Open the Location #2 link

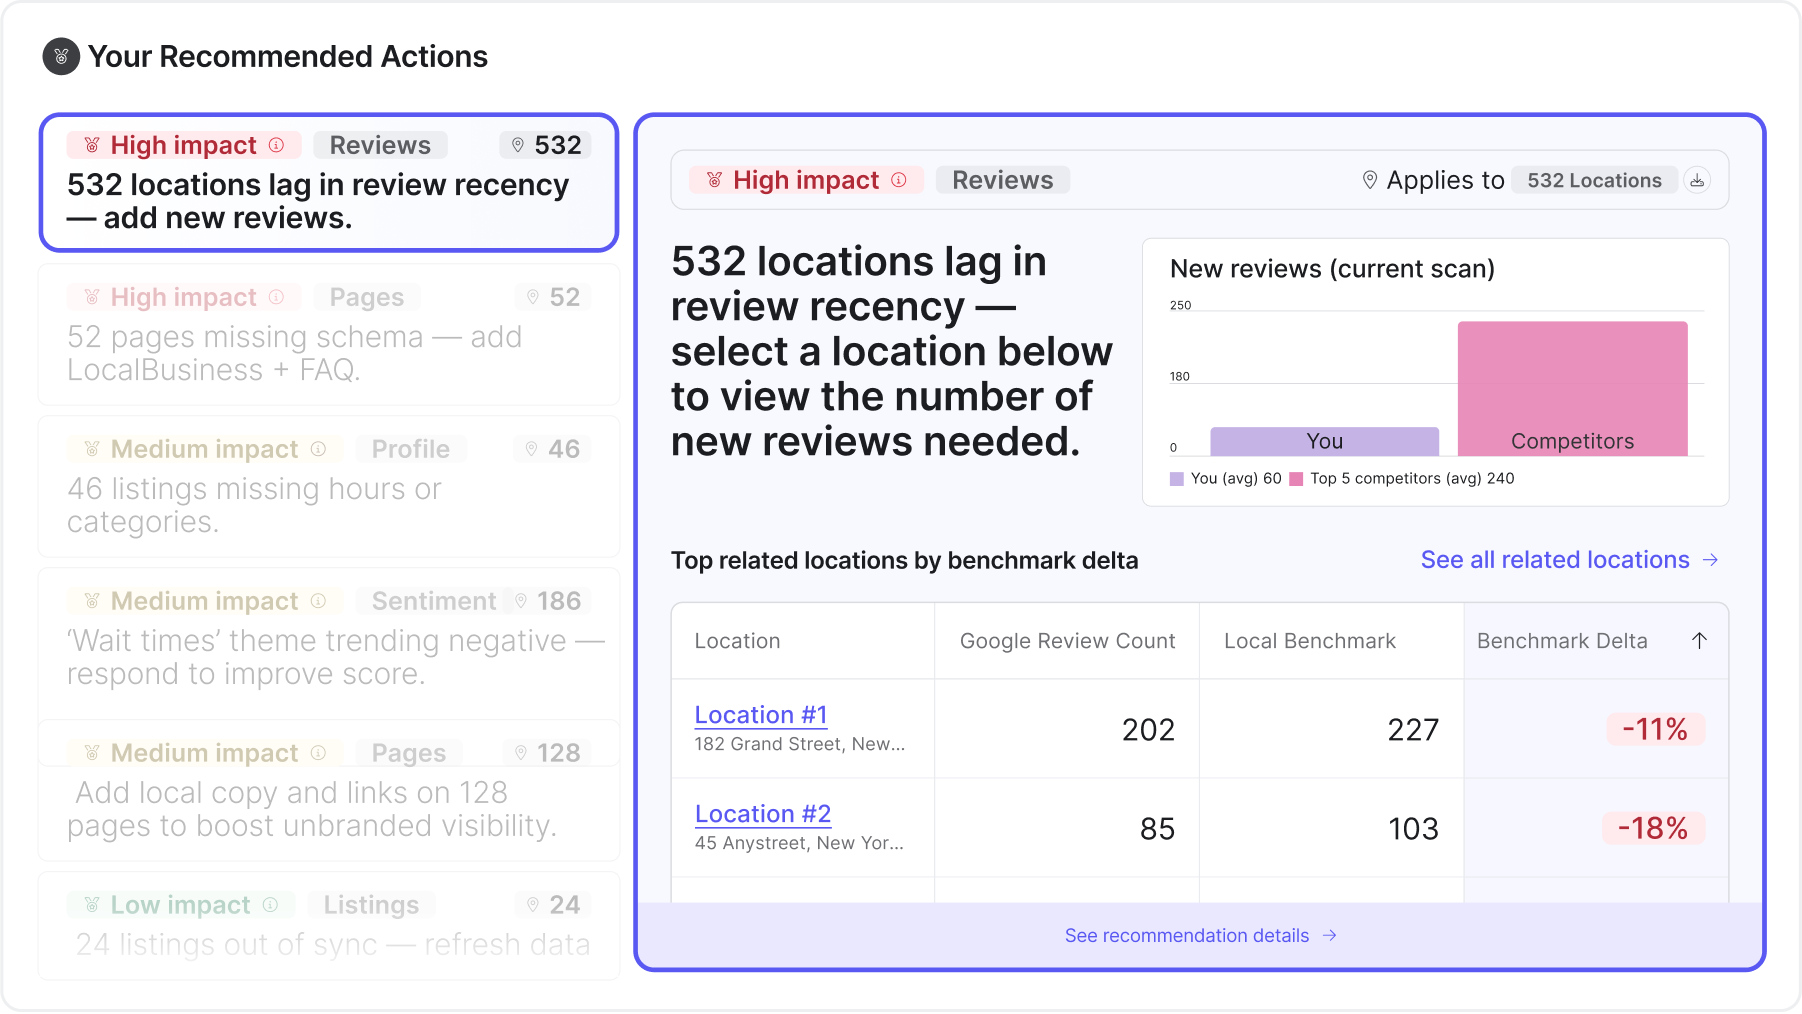[x=762, y=814]
